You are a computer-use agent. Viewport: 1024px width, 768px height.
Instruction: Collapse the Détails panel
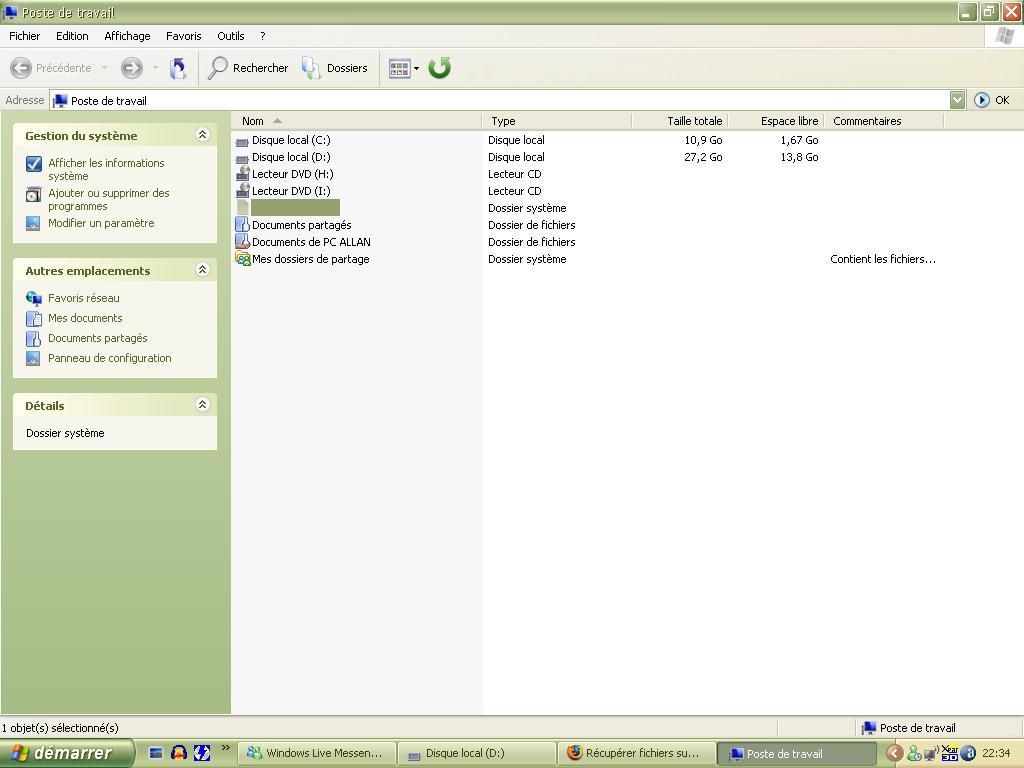point(202,404)
